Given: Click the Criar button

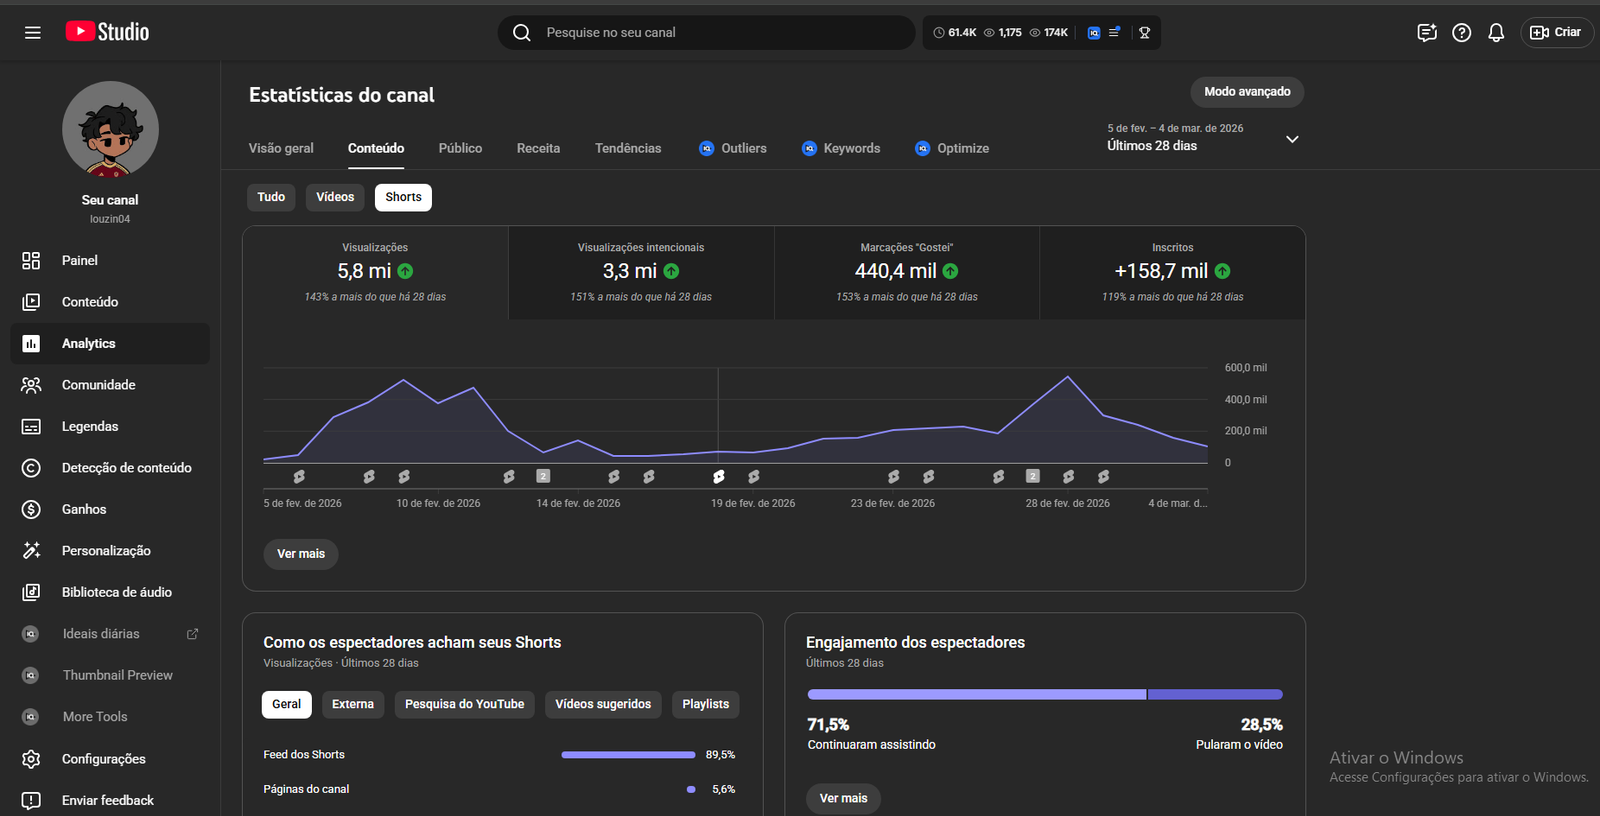Looking at the screenshot, I should (1556, 33).
